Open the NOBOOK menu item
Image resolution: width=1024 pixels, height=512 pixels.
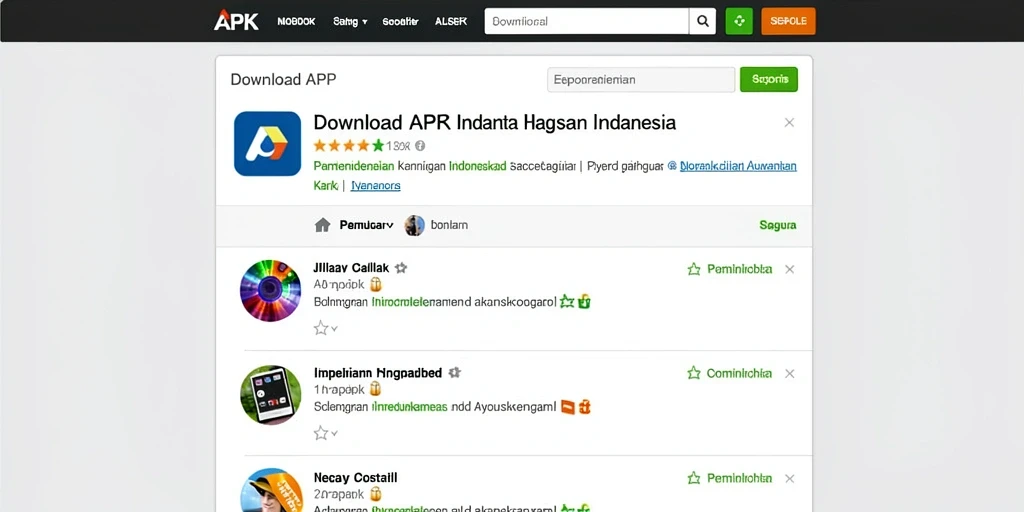(x=296, y=22)
